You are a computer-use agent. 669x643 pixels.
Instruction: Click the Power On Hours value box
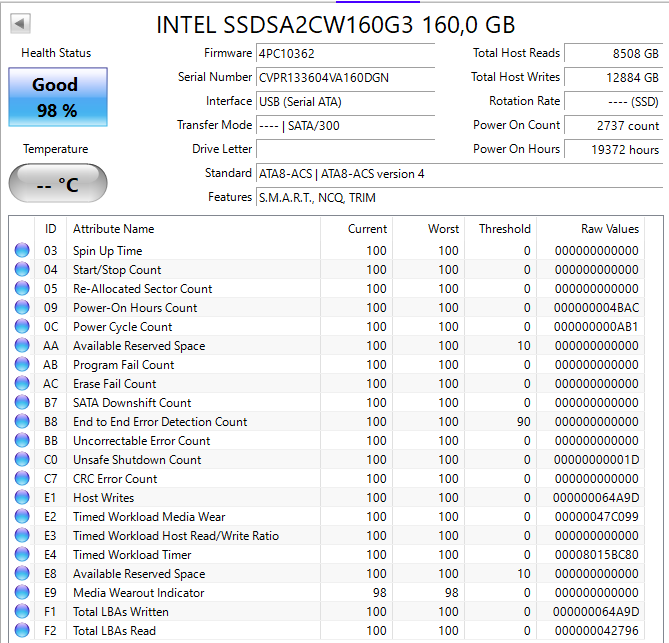(x=613, y=149)
